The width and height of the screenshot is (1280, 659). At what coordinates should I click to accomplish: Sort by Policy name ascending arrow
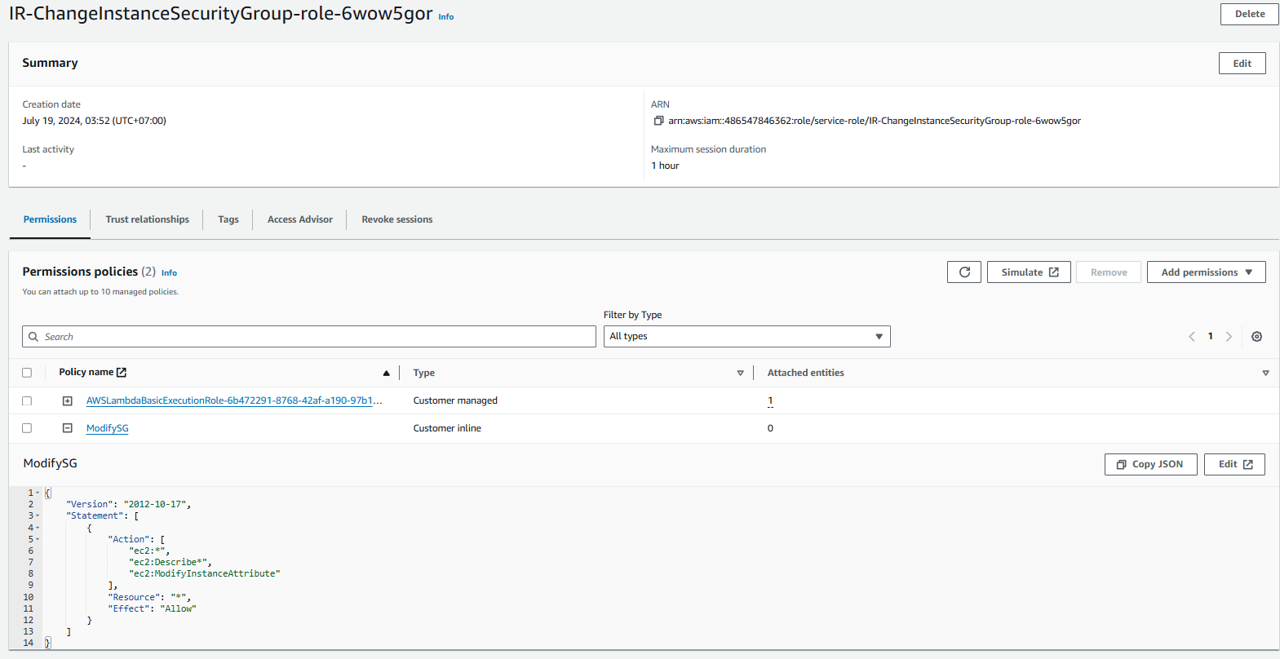click(386, 373)
